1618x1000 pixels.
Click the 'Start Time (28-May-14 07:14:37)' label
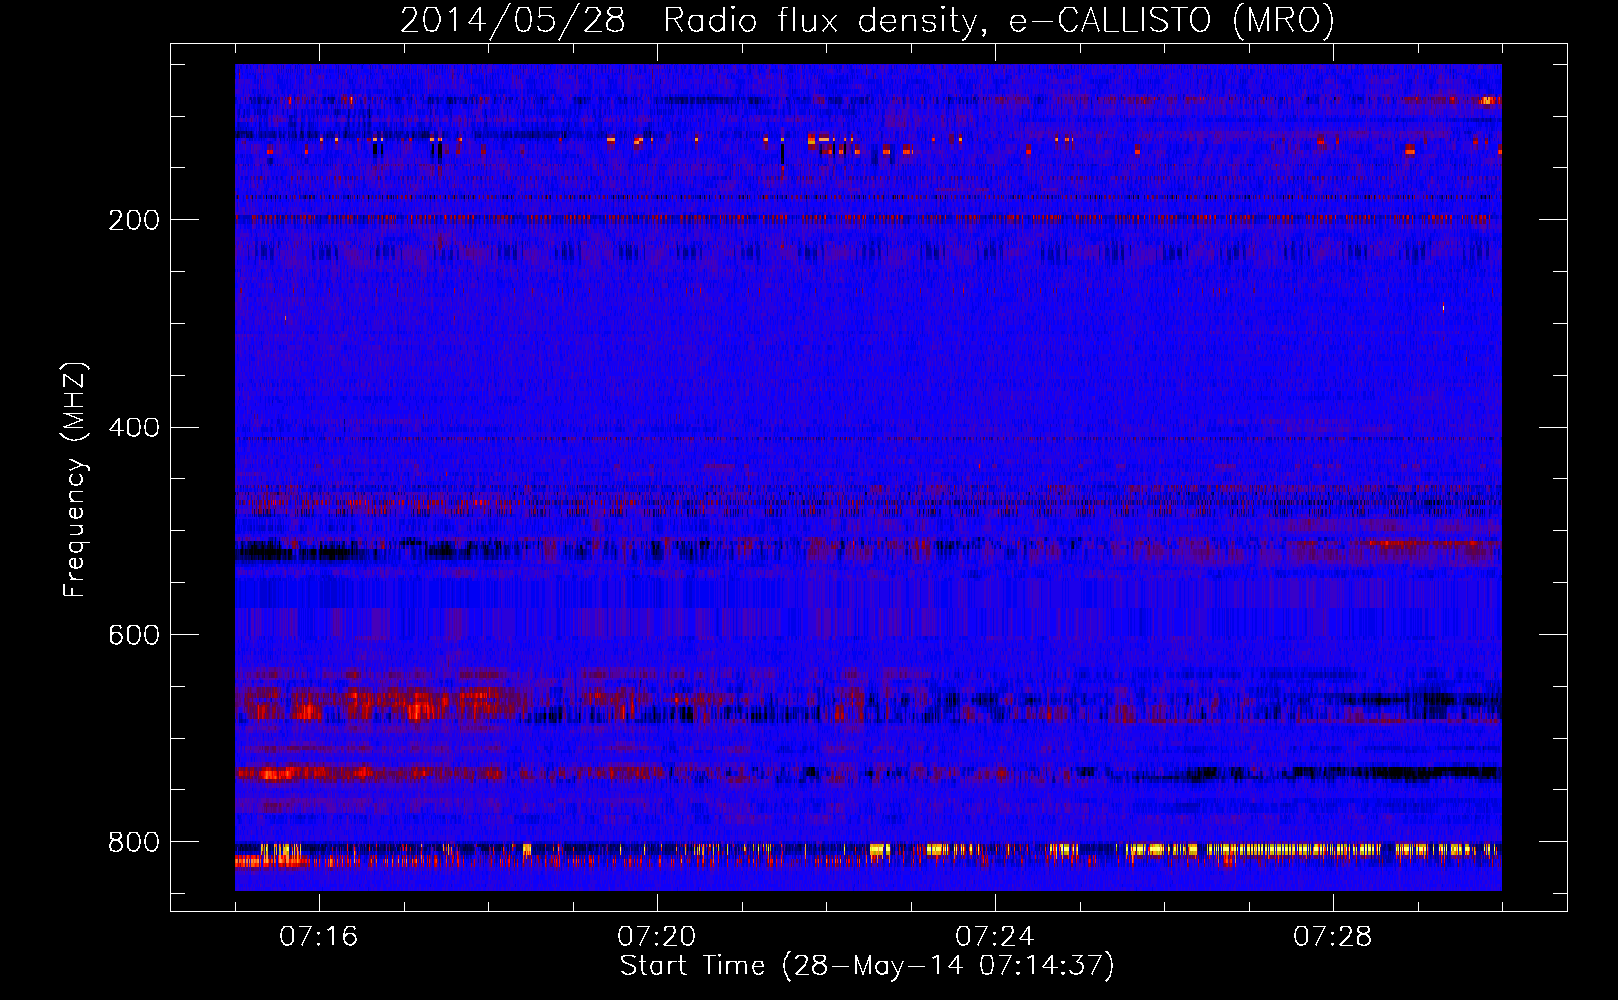pyautogui.click(x=867, y=966)
